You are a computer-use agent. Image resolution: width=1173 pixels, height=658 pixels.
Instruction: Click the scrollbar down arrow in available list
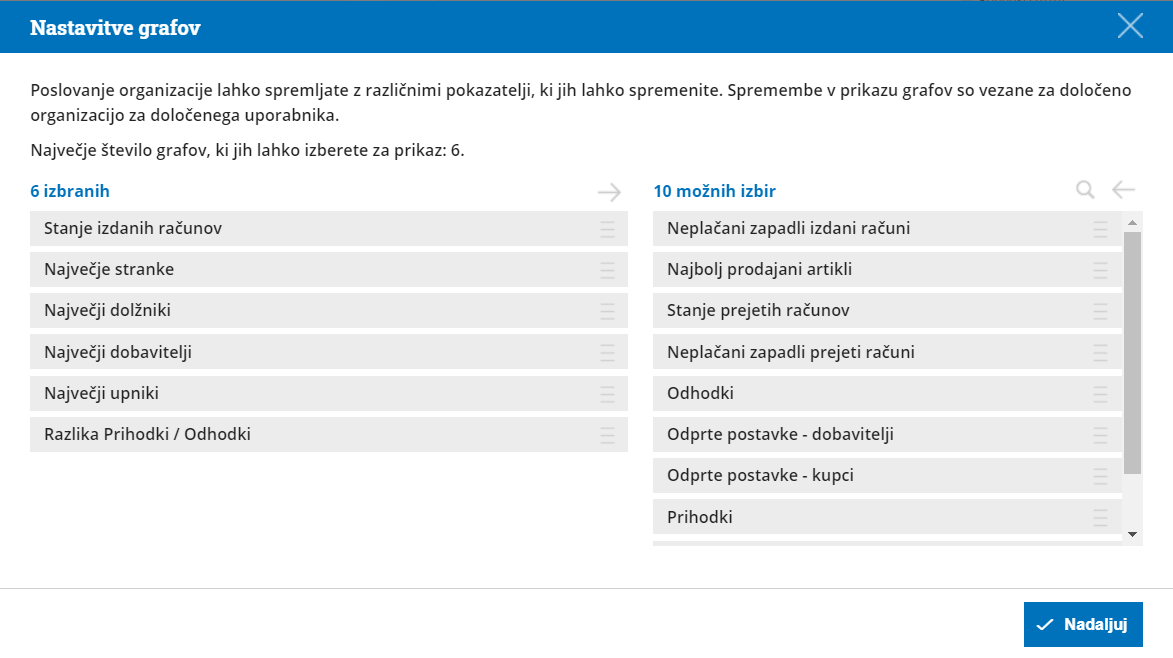tap(1132, 534)
